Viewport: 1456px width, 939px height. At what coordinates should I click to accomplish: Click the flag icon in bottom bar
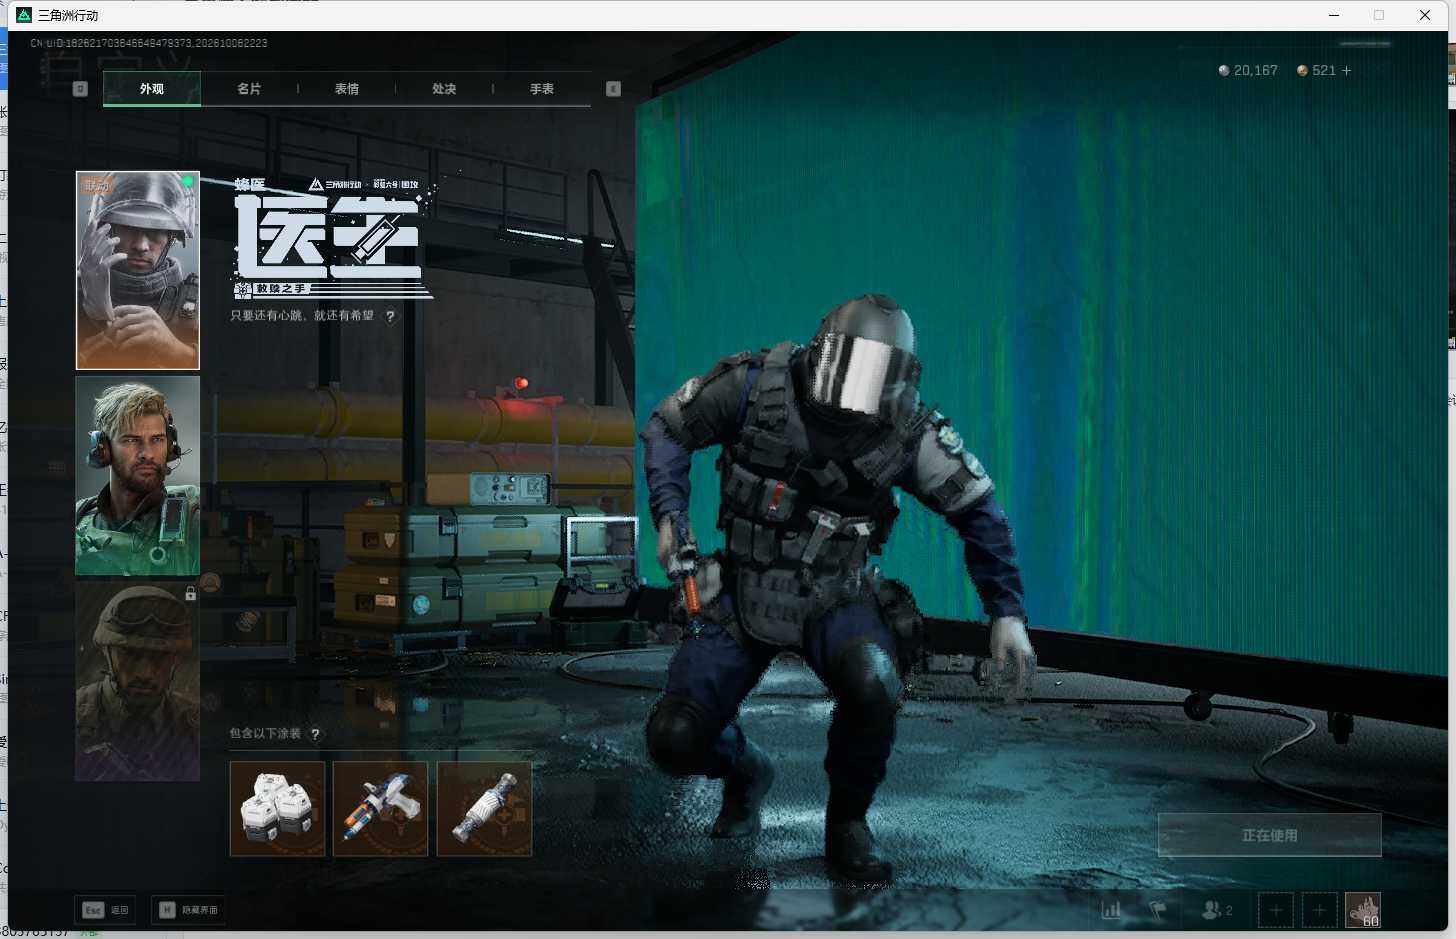(1158, 910)
